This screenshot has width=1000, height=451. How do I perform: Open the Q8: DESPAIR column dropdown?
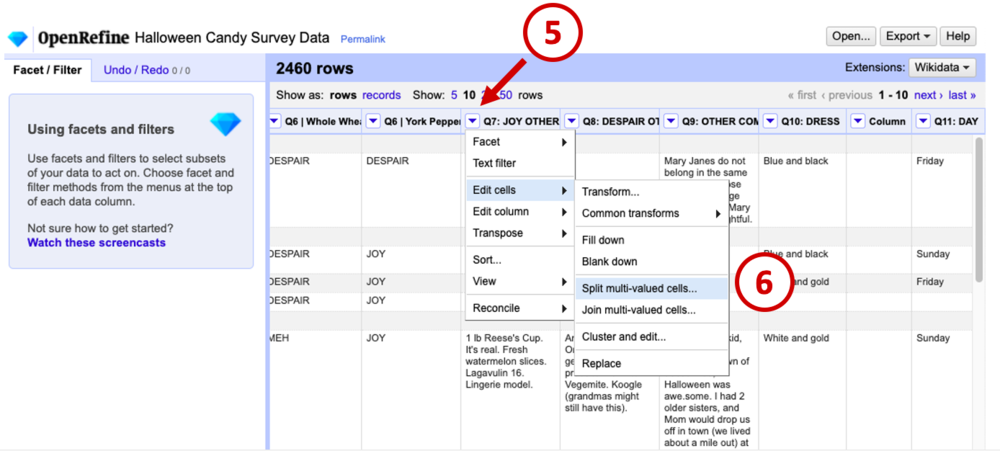[x=572, y=121]
